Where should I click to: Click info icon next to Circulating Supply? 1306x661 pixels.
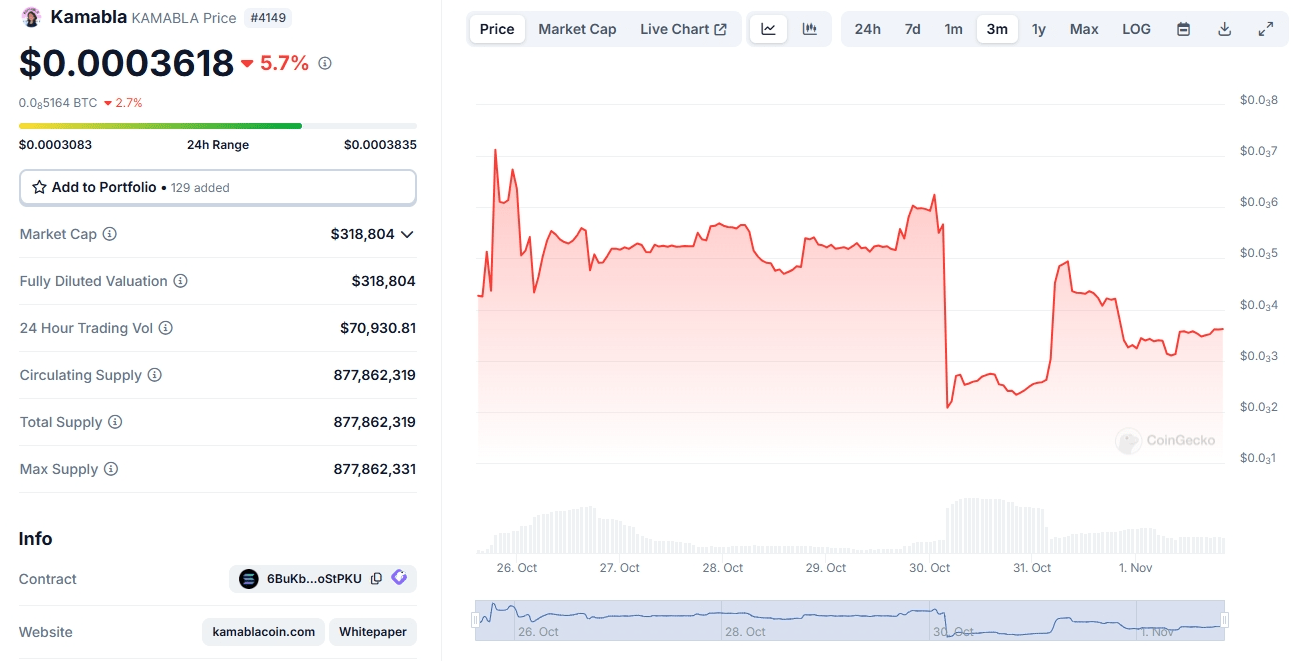pyautogui.click(x=155, y=375)
